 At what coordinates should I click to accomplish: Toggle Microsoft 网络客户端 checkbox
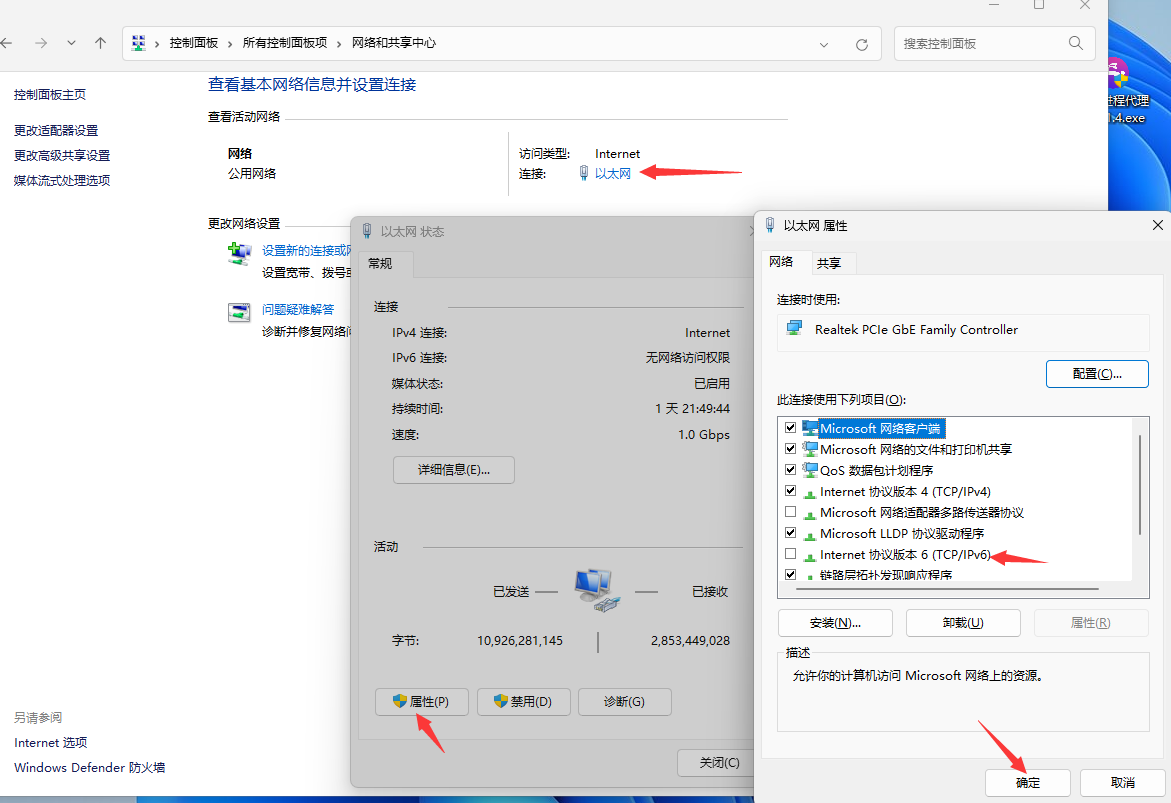click(x=790, y=428)
